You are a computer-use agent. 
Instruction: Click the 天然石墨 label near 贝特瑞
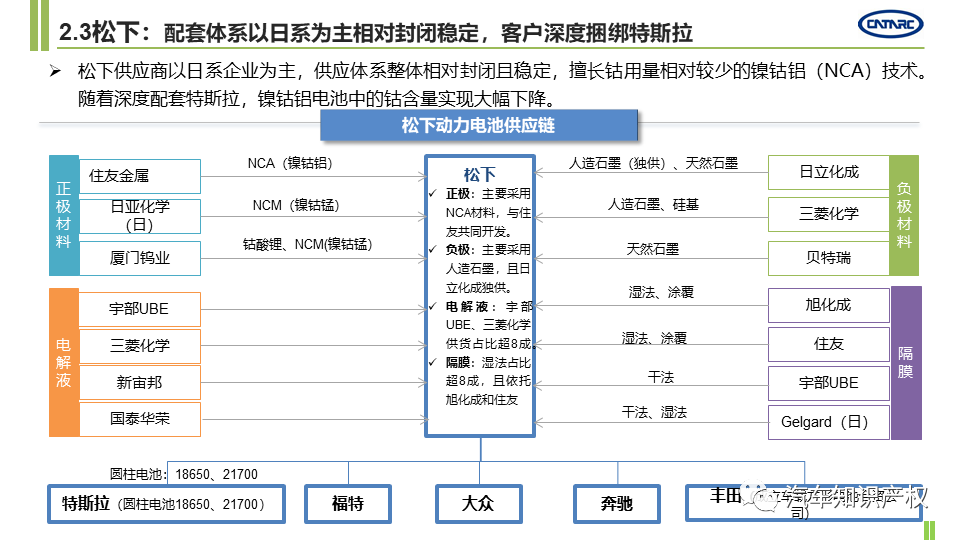[653, 249]
